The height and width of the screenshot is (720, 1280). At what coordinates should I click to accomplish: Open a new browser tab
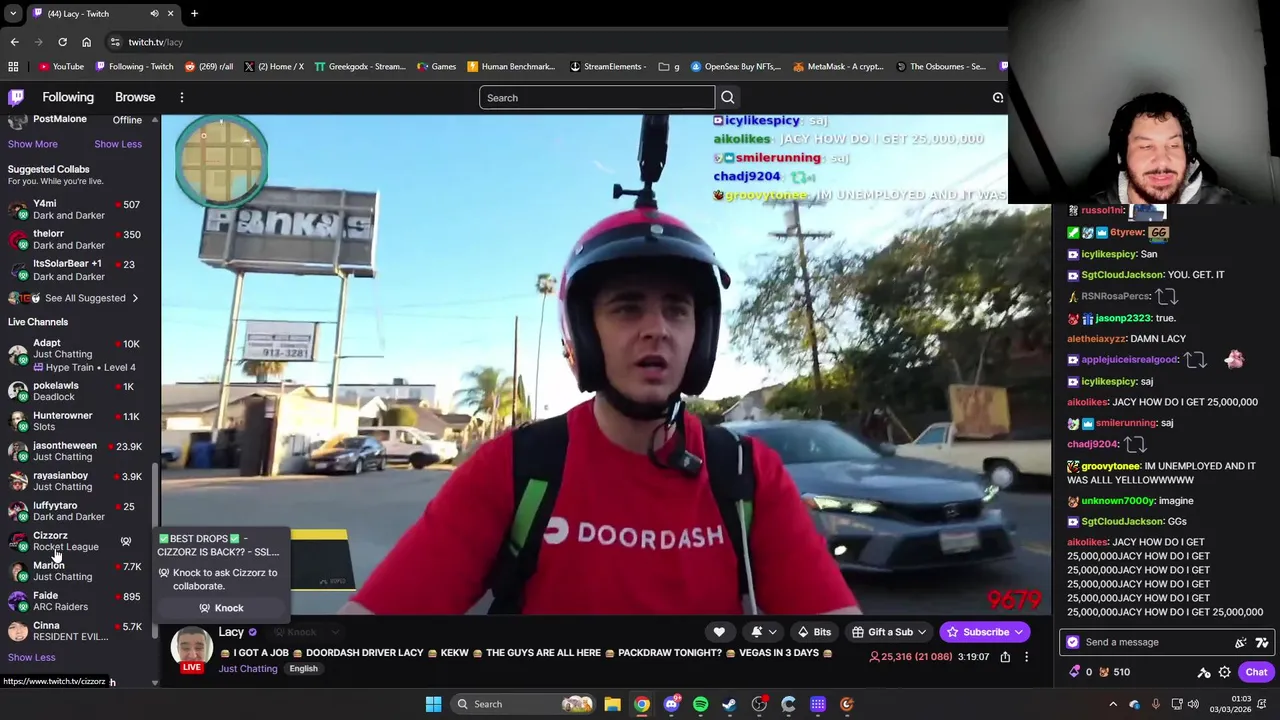coord(194,14)
